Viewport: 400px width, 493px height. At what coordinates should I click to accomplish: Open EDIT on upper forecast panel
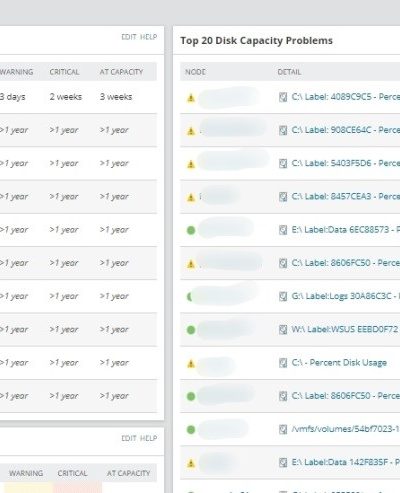click(x=129, y=37)
